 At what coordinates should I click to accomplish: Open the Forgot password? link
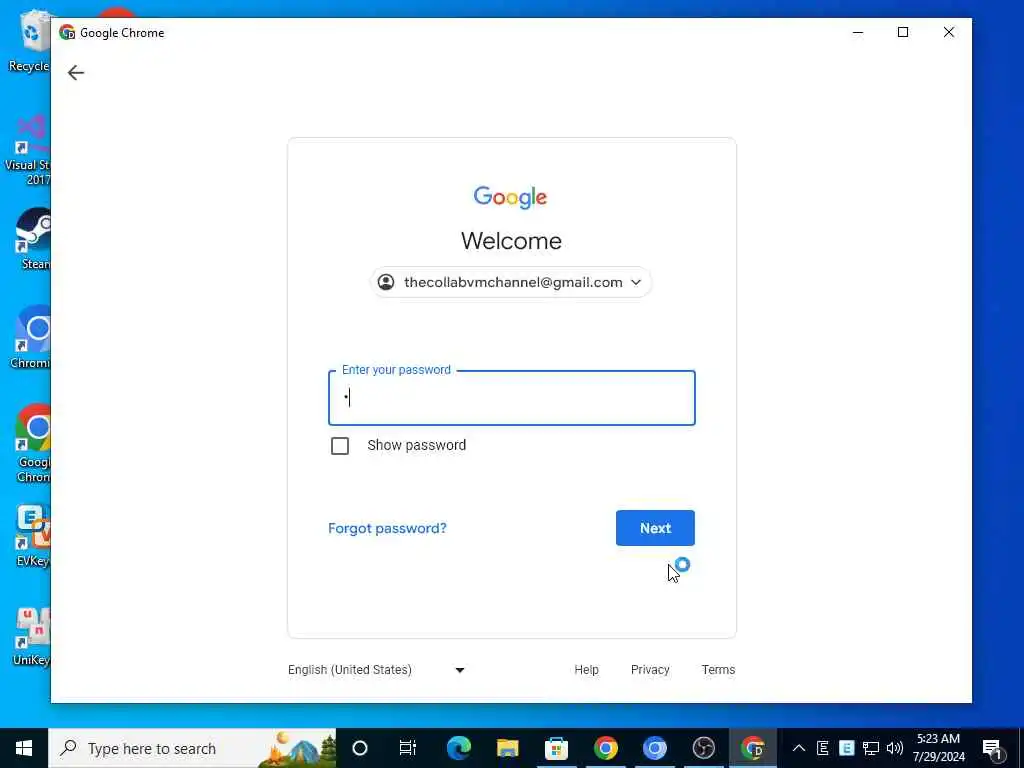[387, 528]
